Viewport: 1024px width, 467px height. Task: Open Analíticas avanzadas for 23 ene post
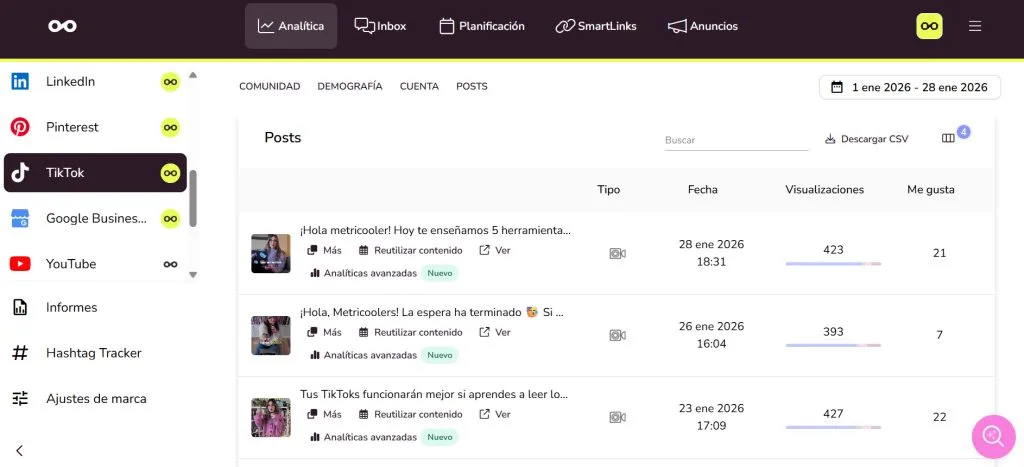(363, 437)
